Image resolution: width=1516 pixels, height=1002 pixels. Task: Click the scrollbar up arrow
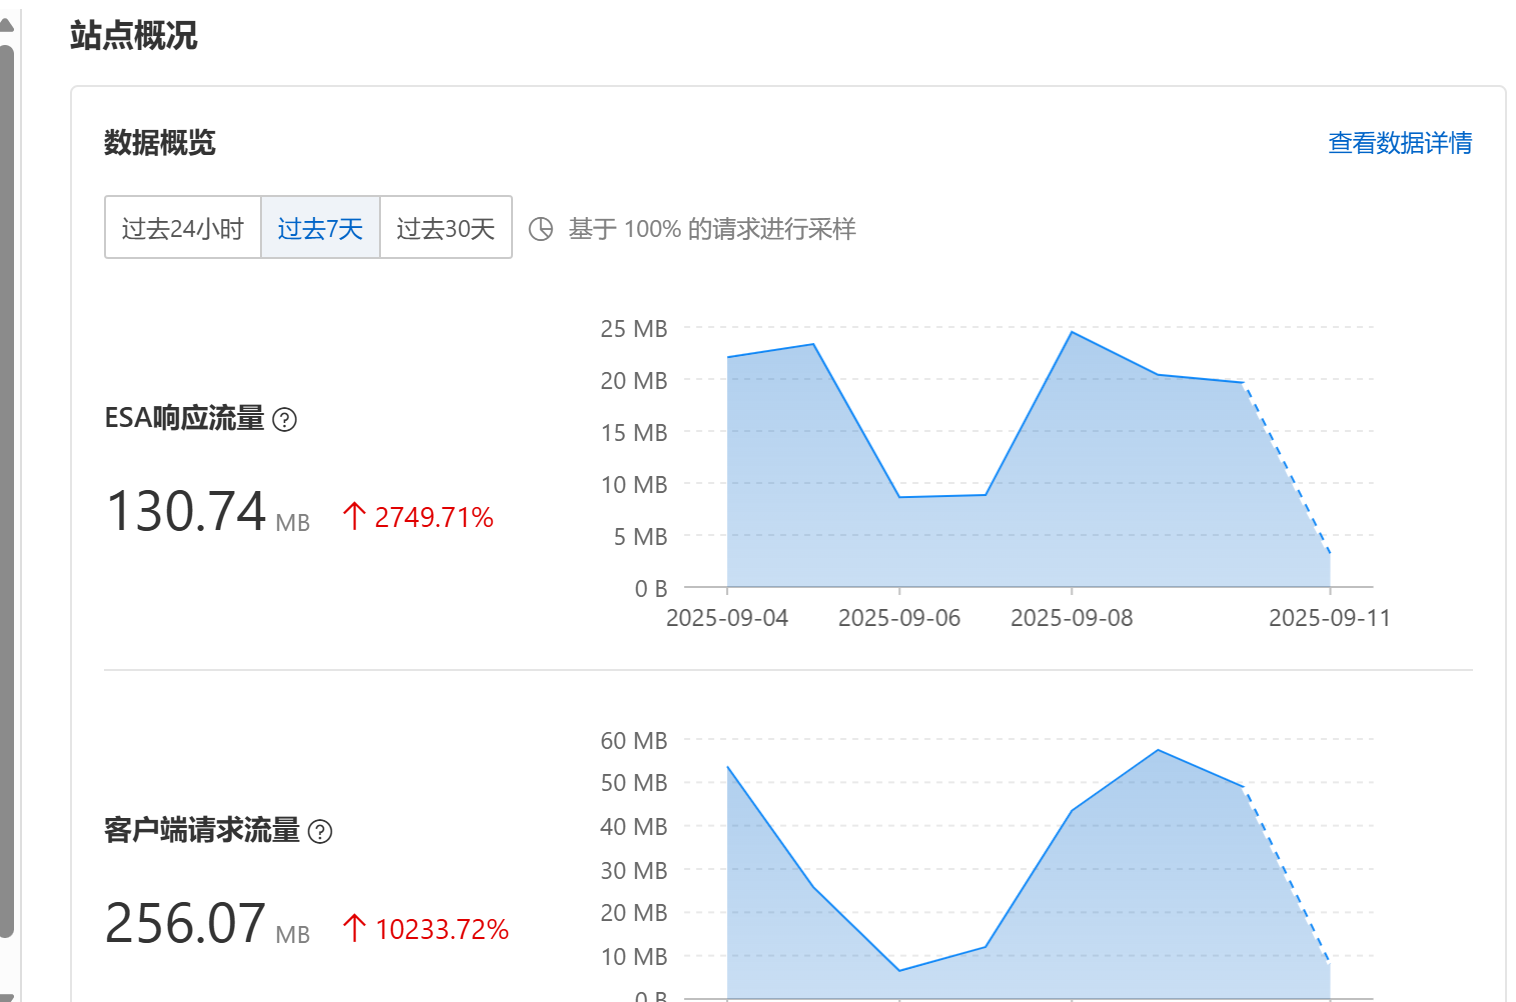(x=7, y=25)
